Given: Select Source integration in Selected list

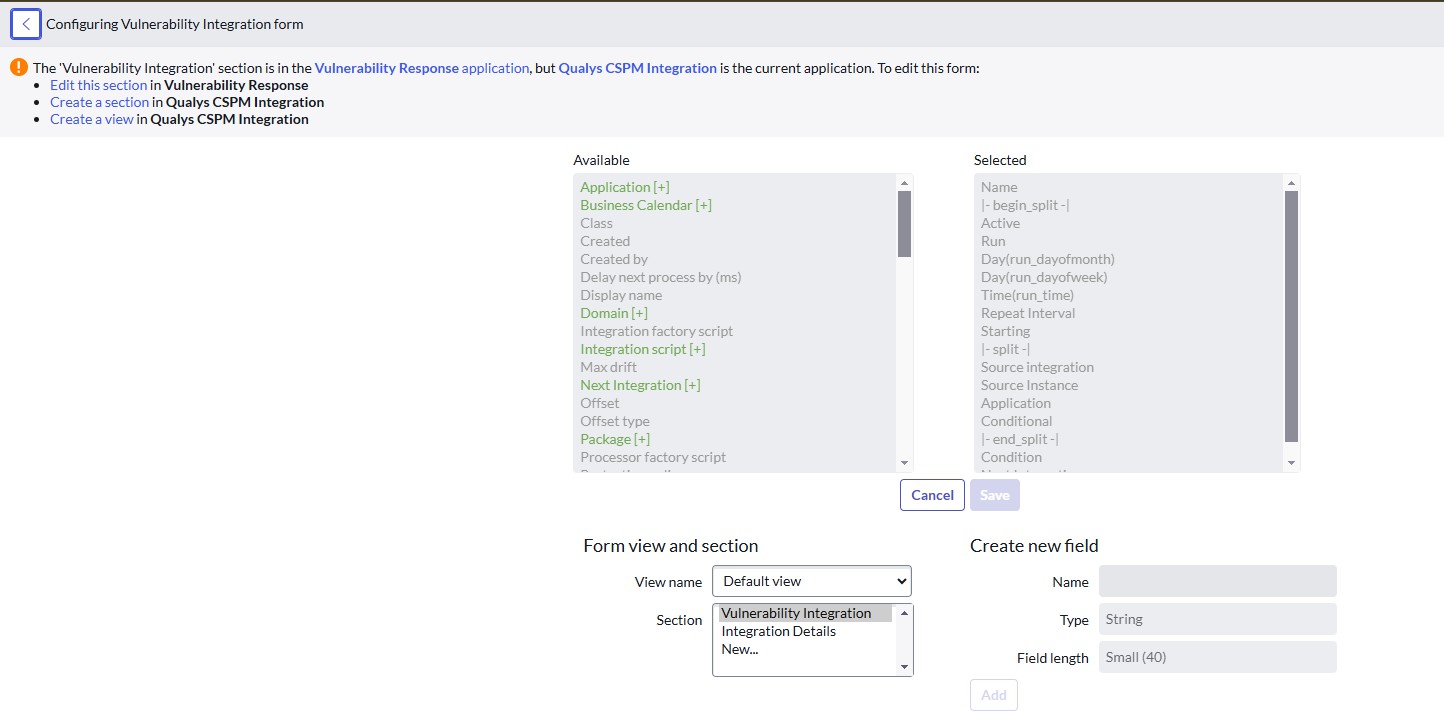Looking at the screenshot, I should click(x=1037, y=367).
